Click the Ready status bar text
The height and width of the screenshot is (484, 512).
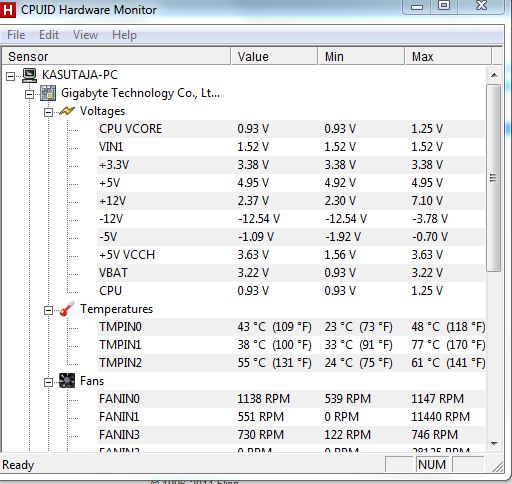point(18,465)
